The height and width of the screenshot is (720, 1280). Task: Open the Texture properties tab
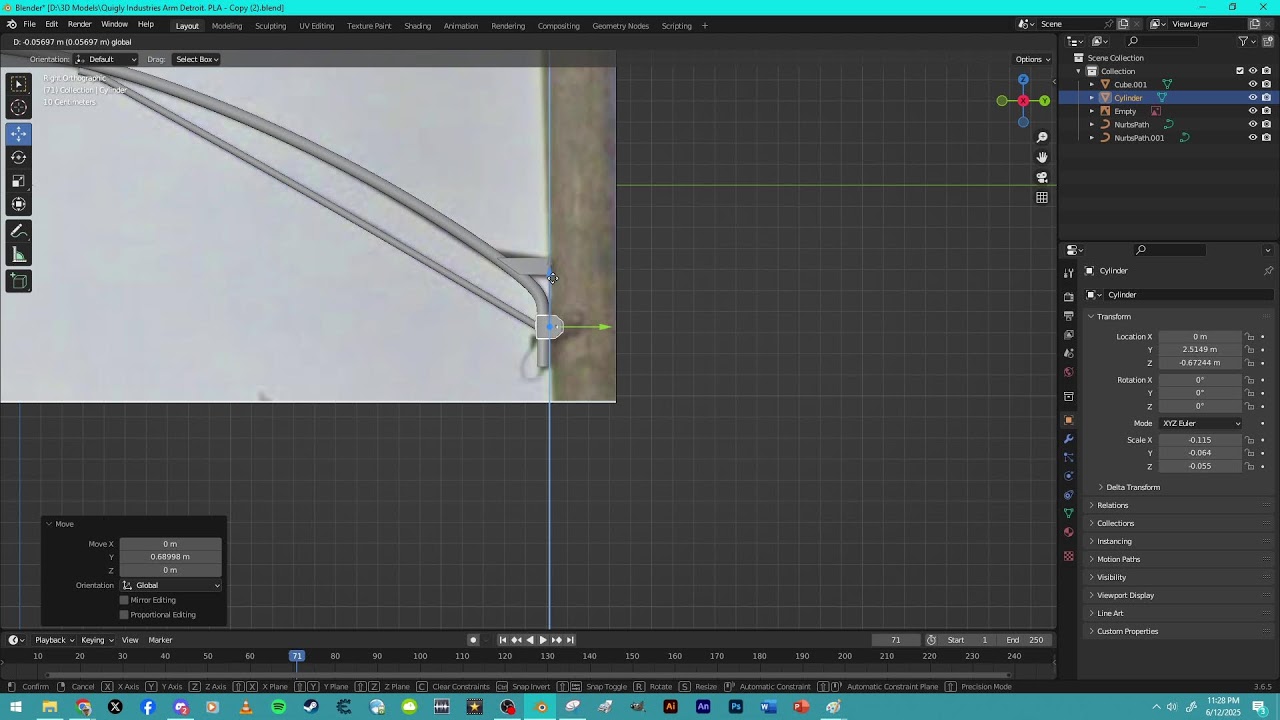click(x=1068, y=556)
